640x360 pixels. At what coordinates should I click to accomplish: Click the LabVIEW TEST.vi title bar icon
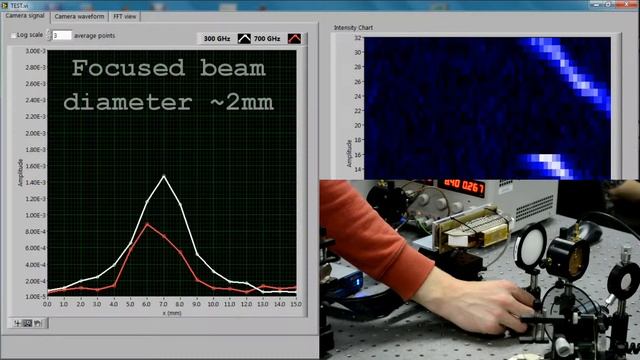pos(4,5)
